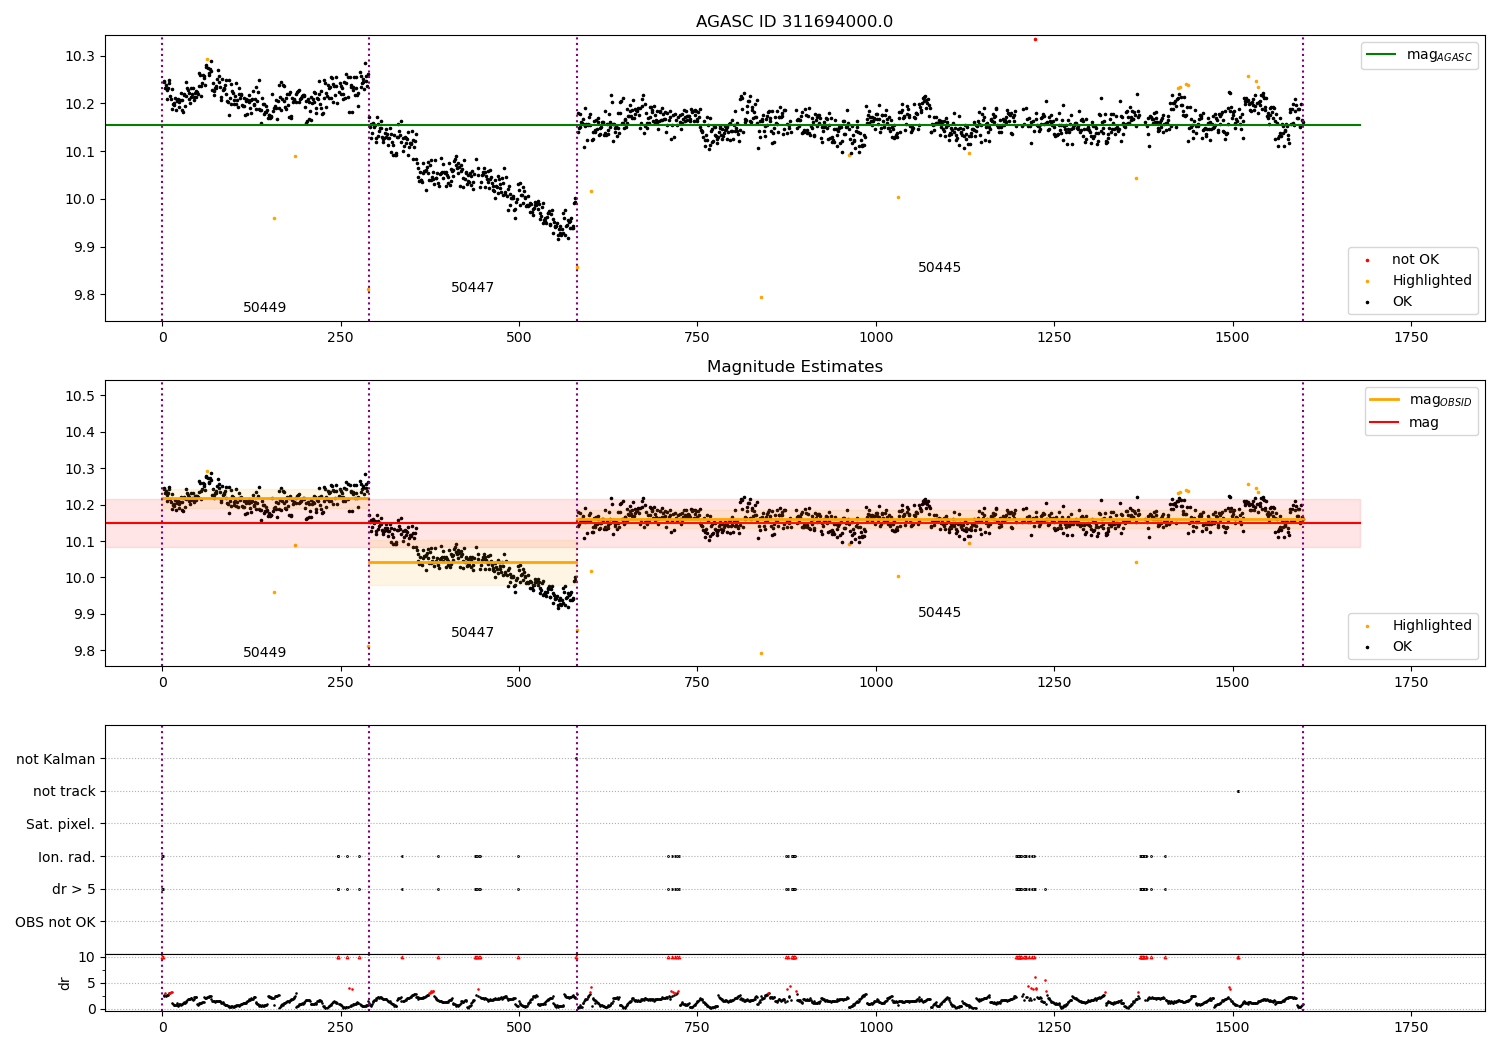Click the 10.0 y-tick in the top plot
Image resolution: width=1500 pixels, height=1050 pixels.
pos(79,200)
